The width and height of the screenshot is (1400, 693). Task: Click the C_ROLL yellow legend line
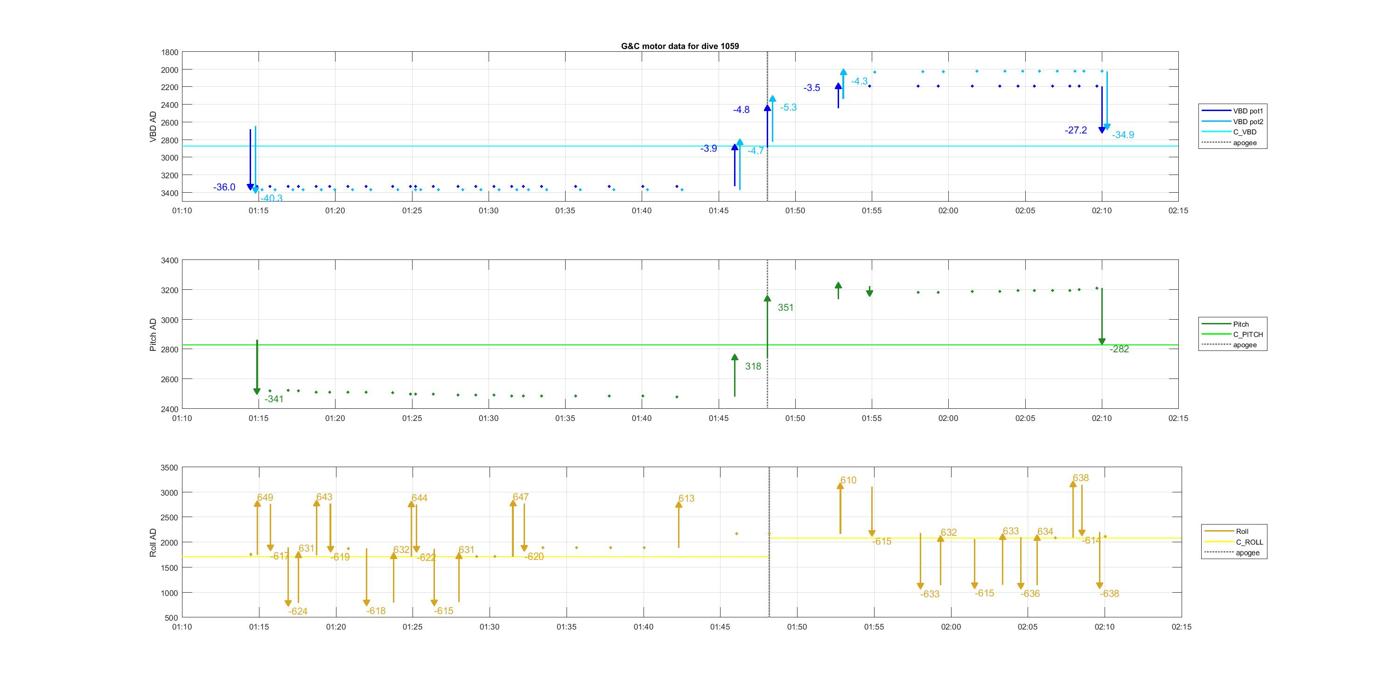pos(1220,542)
